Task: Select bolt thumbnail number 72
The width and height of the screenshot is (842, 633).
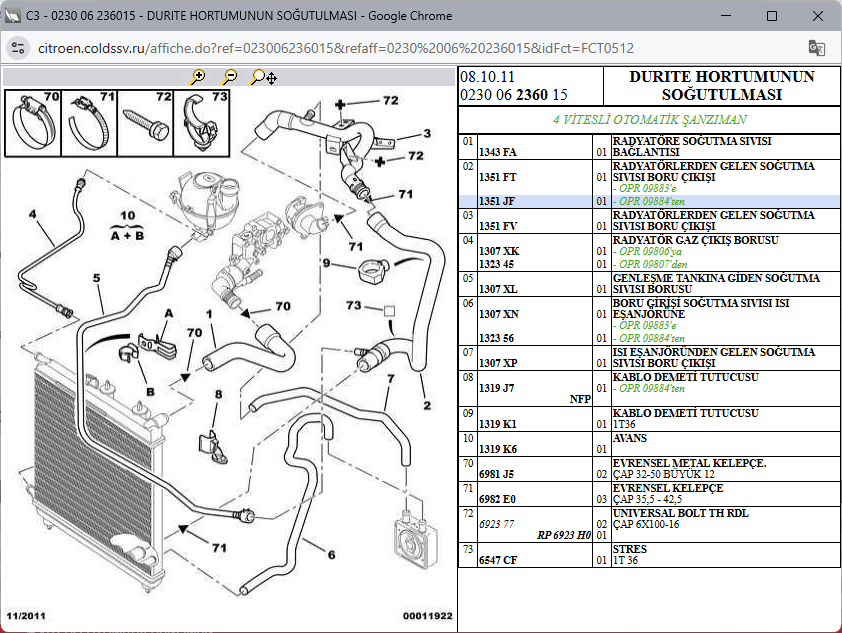Action: click(146, 123)
